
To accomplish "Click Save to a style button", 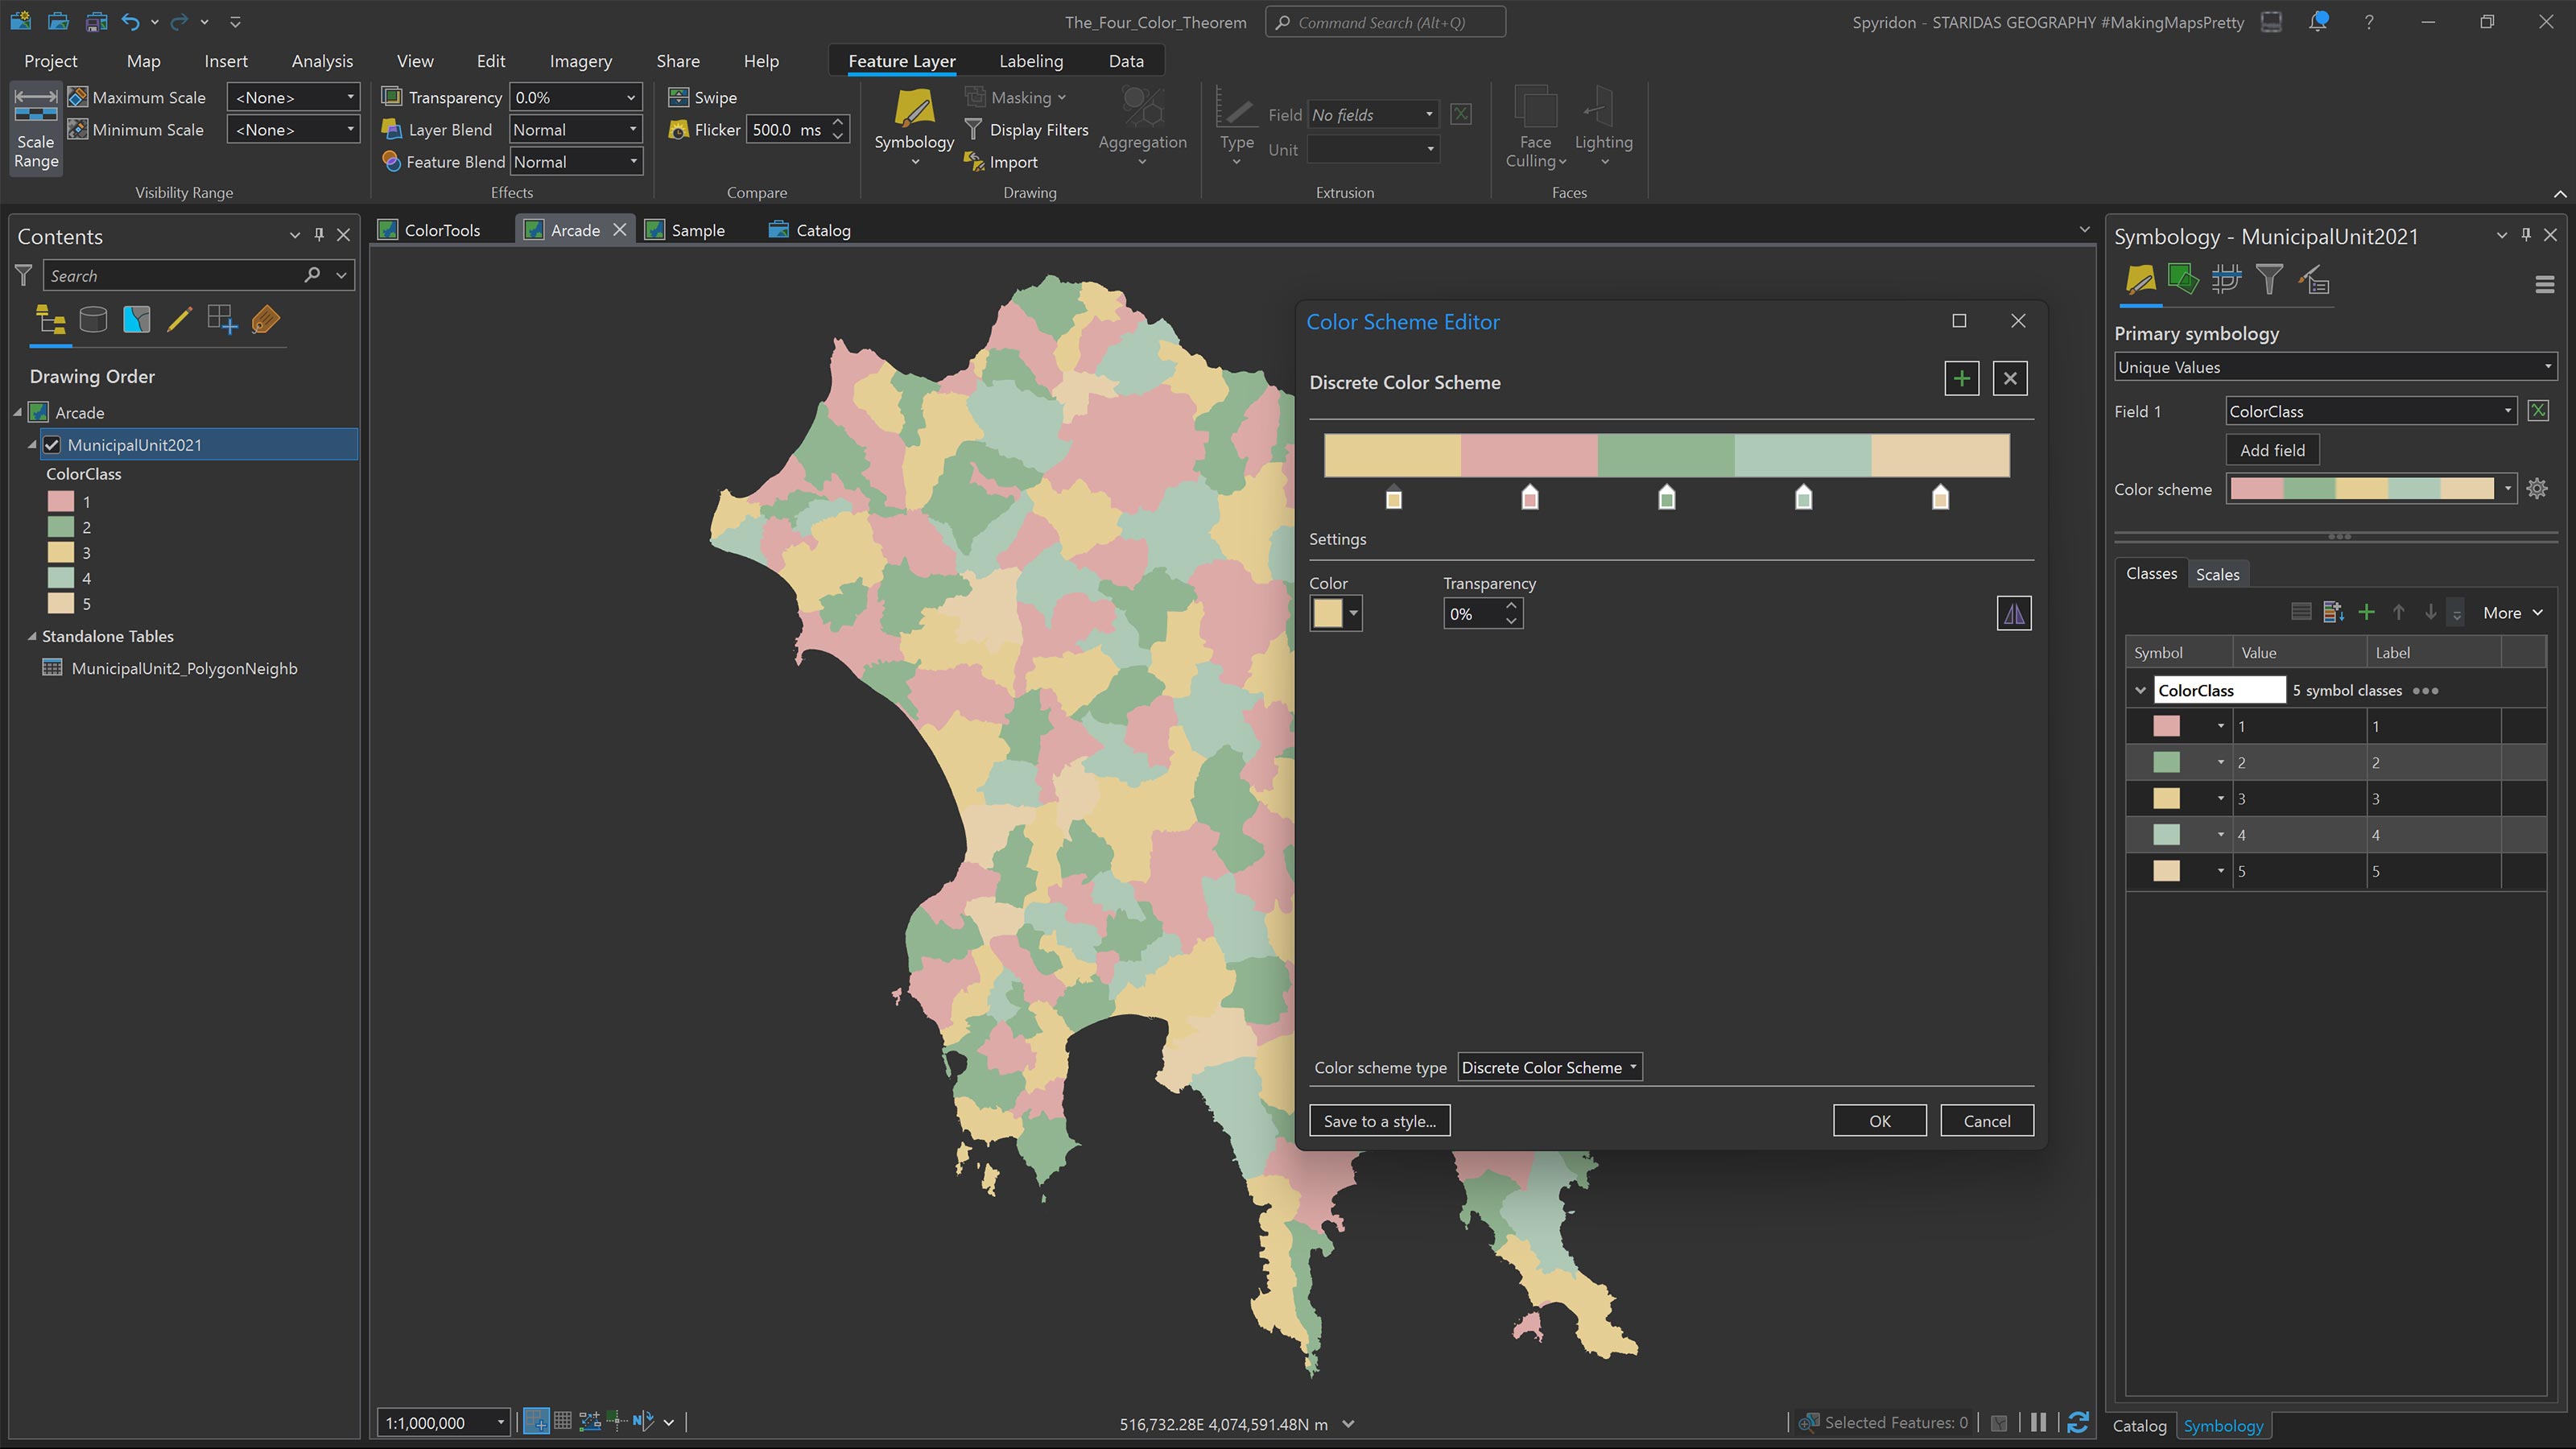I will coord(1379,1120).
